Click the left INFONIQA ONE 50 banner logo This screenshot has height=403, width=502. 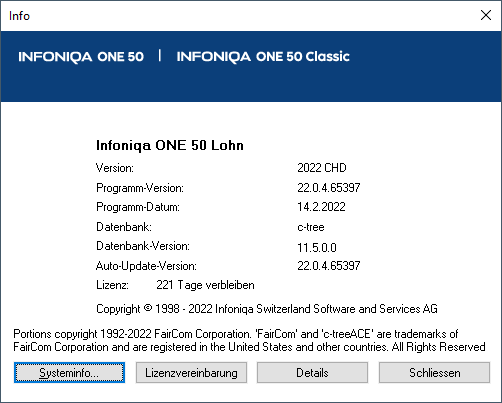pos(81,56)
